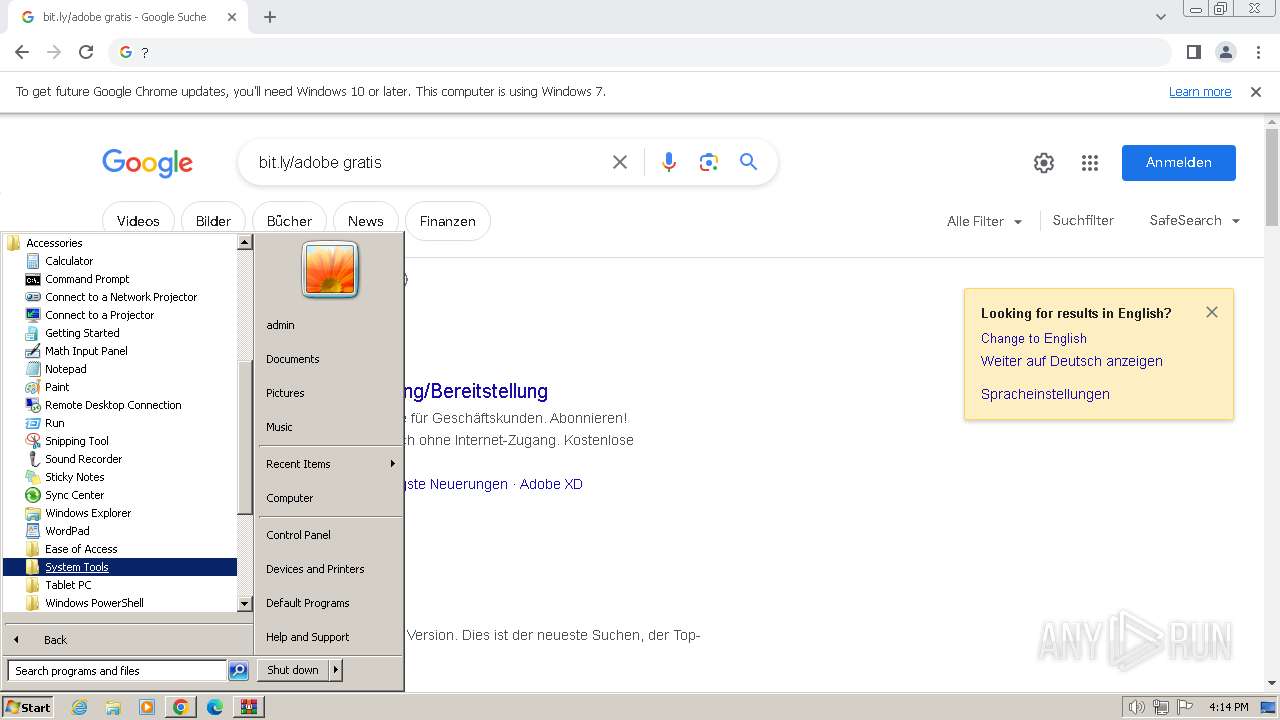Select the Bücher filter tab

[x=289, y=221]
